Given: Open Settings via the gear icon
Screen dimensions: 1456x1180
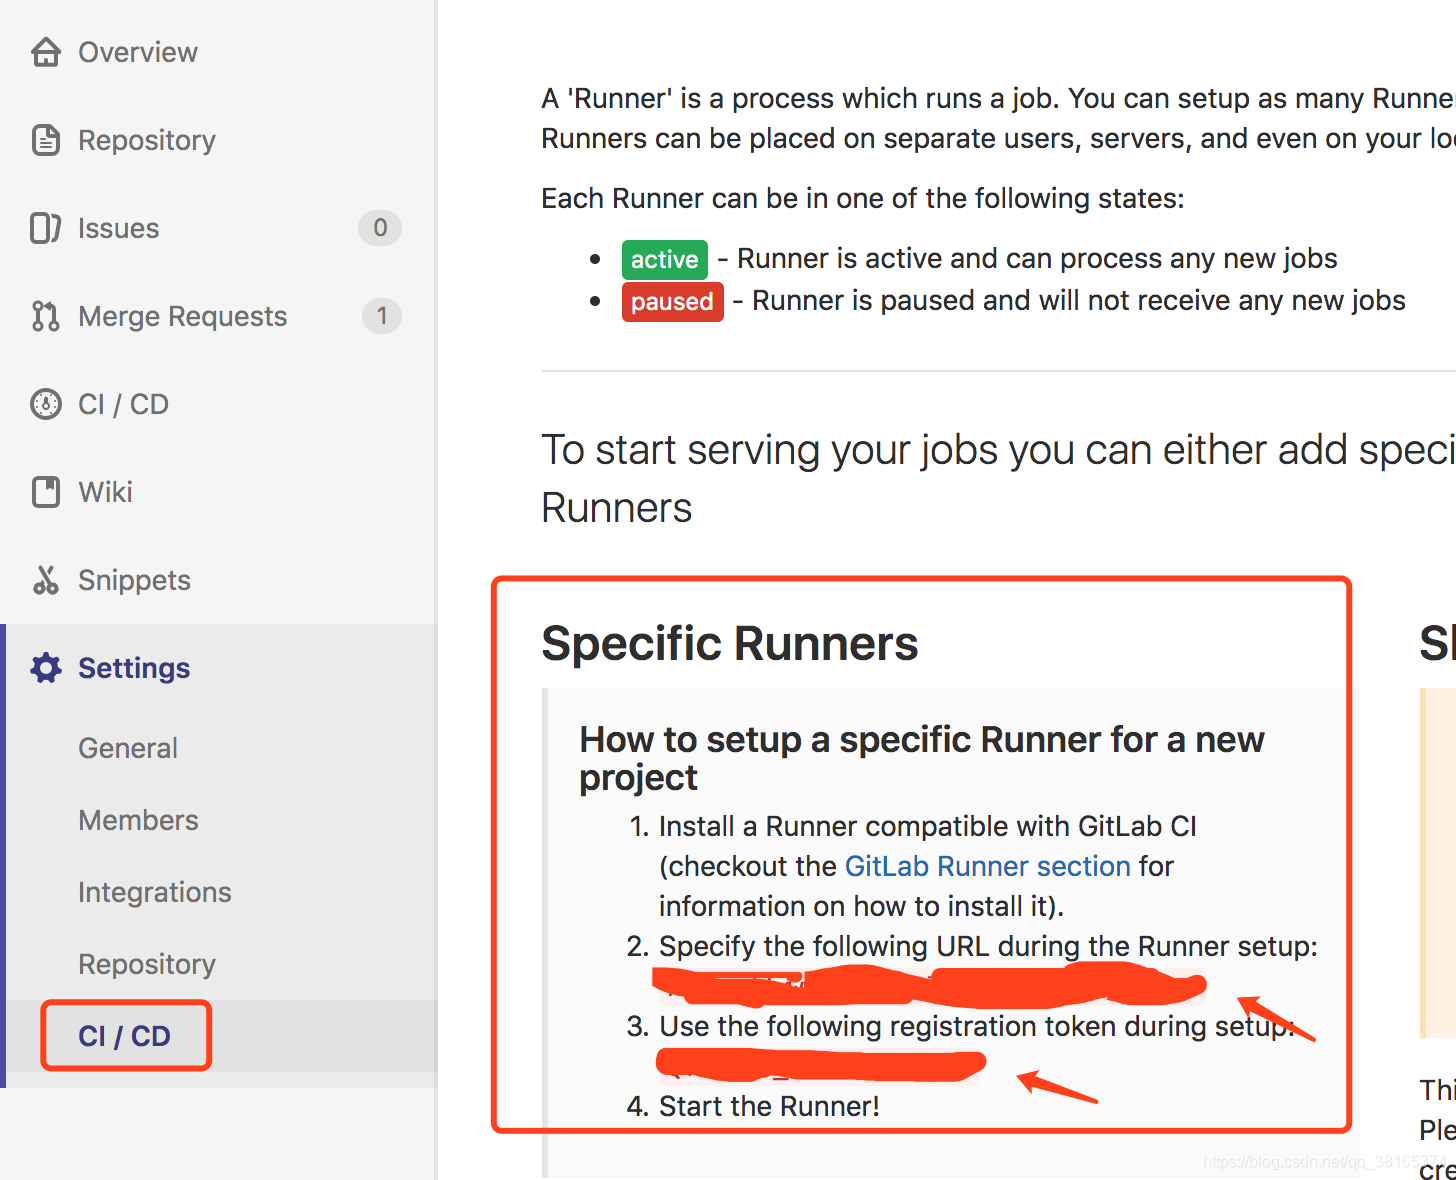Looking at the screenshot, I should [x=46, y=668].
